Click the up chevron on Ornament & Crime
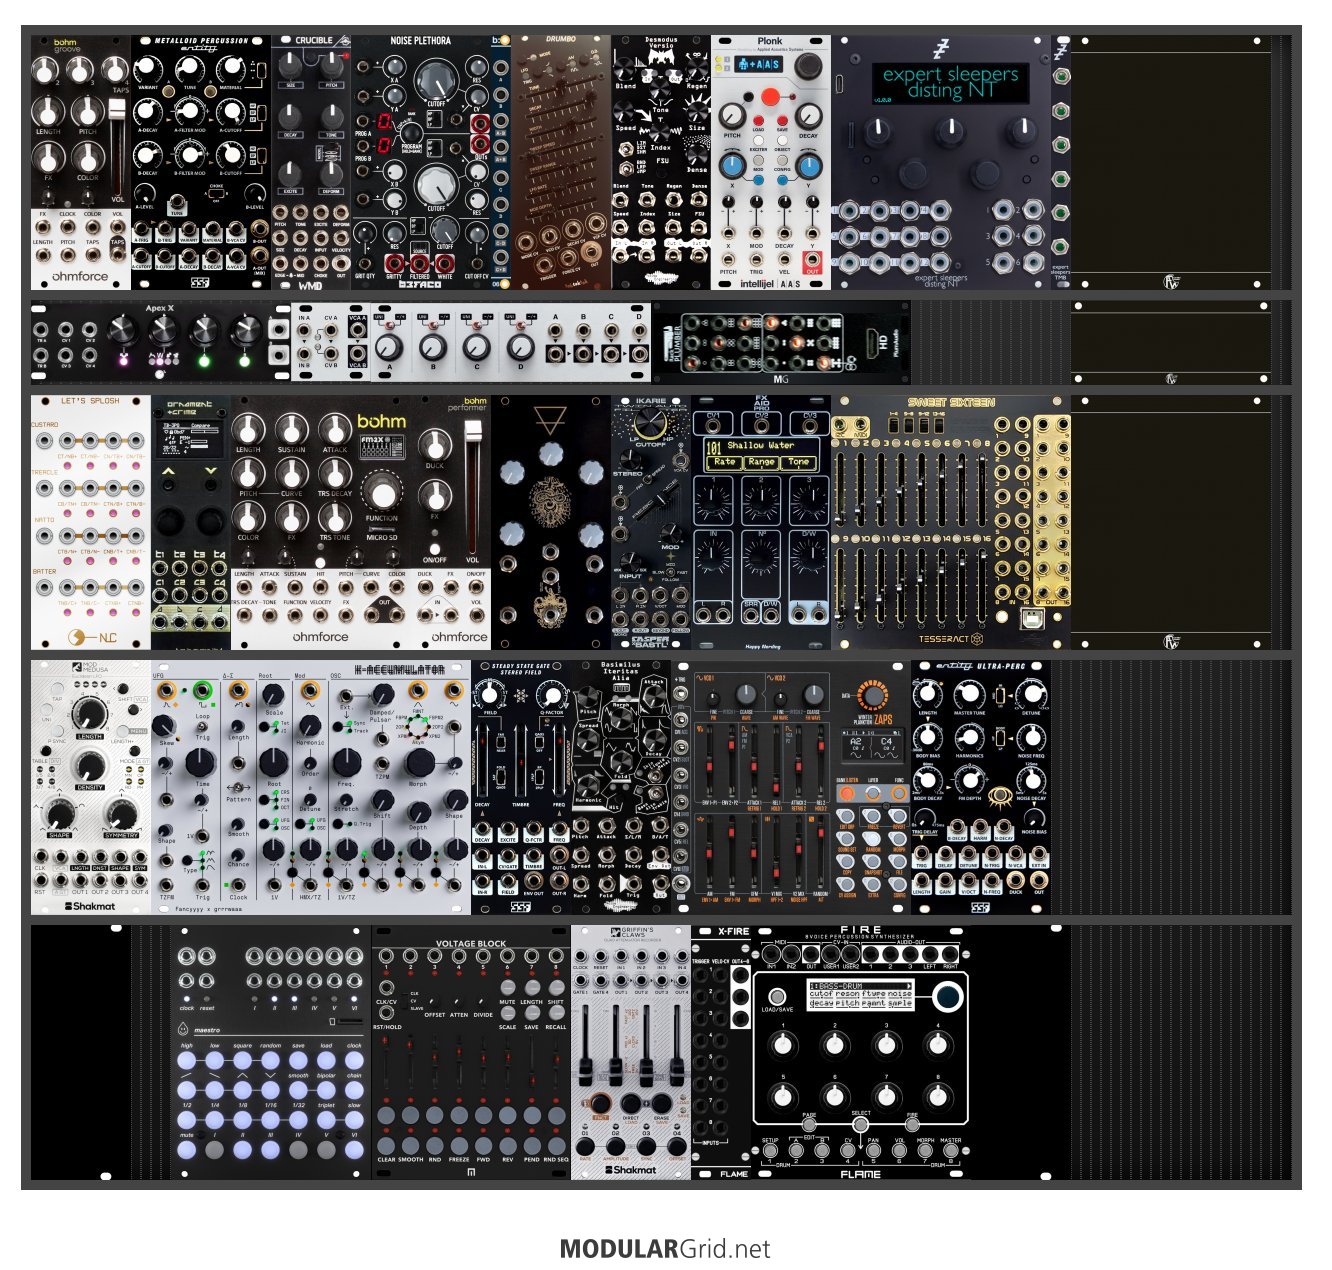1332x1270 pixels. (169, 471)
